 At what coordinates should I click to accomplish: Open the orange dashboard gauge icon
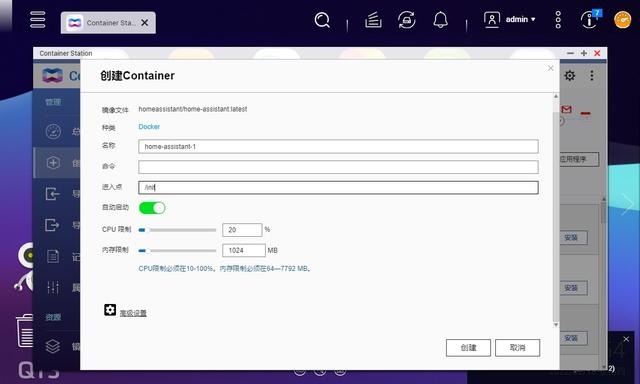622,20
